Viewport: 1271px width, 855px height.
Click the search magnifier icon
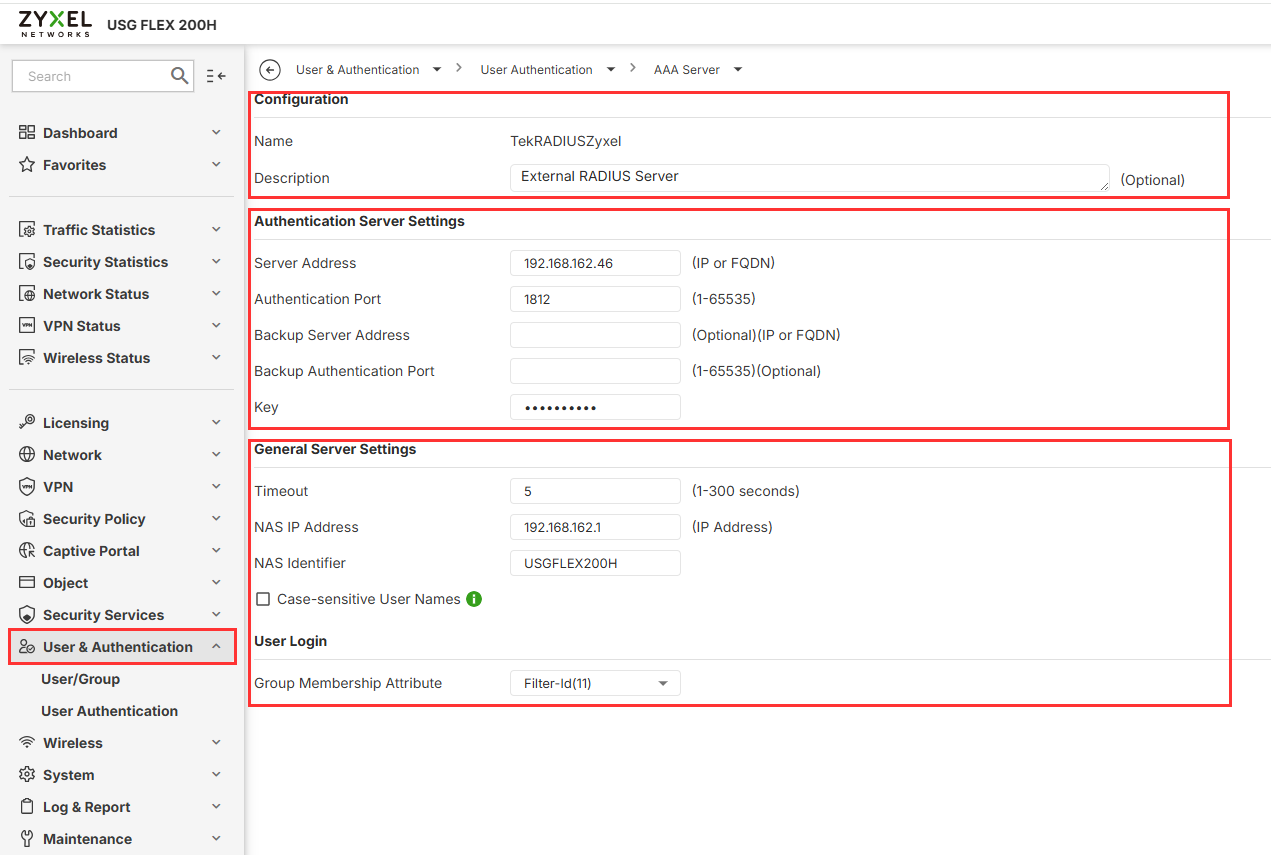coord(180,76)
